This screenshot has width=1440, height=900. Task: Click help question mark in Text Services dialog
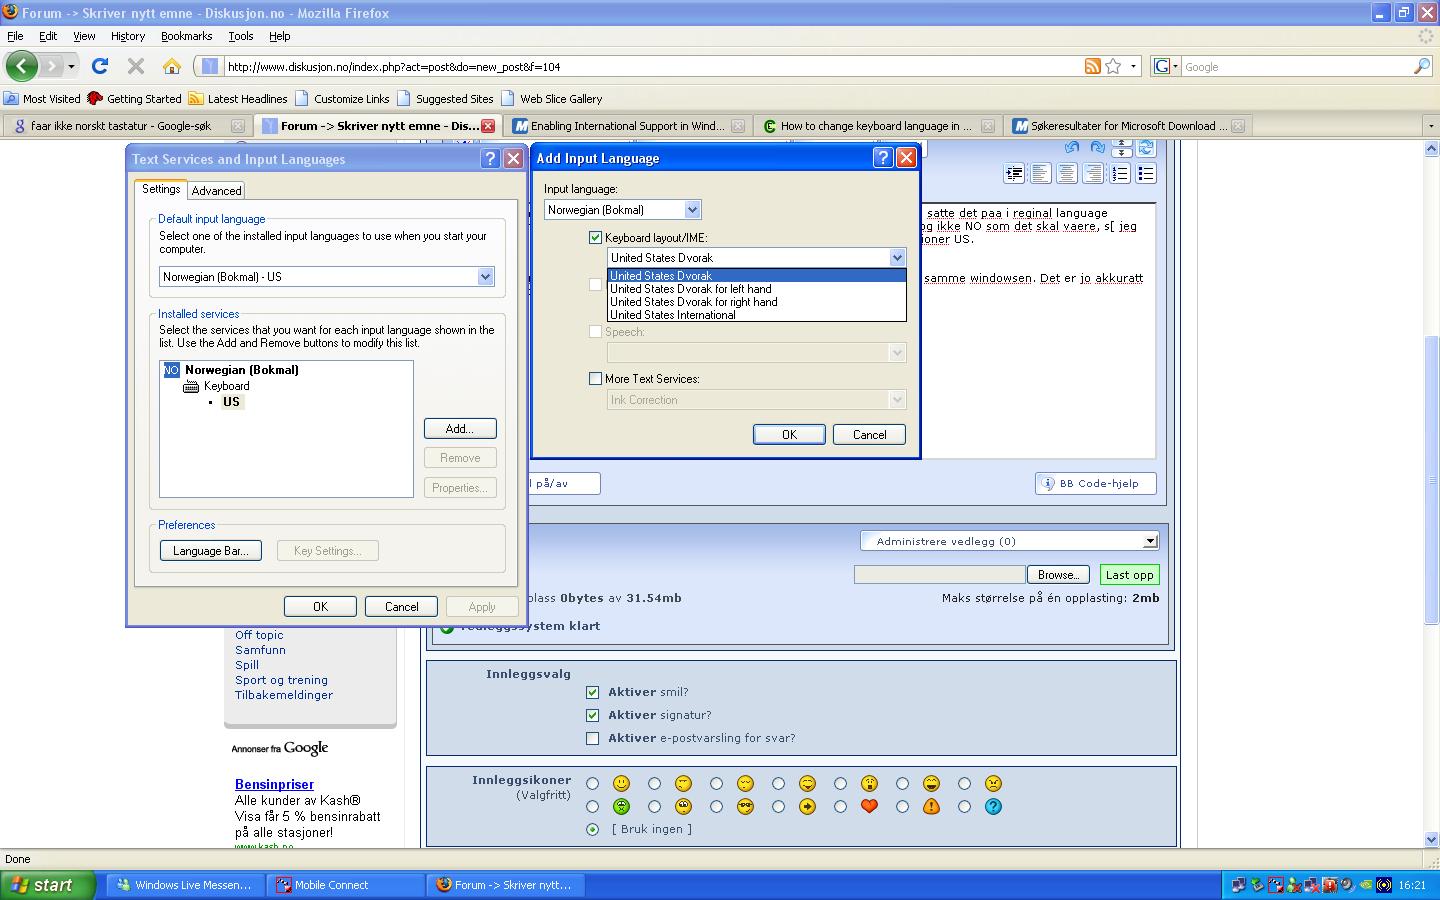(x=490, y=159)
